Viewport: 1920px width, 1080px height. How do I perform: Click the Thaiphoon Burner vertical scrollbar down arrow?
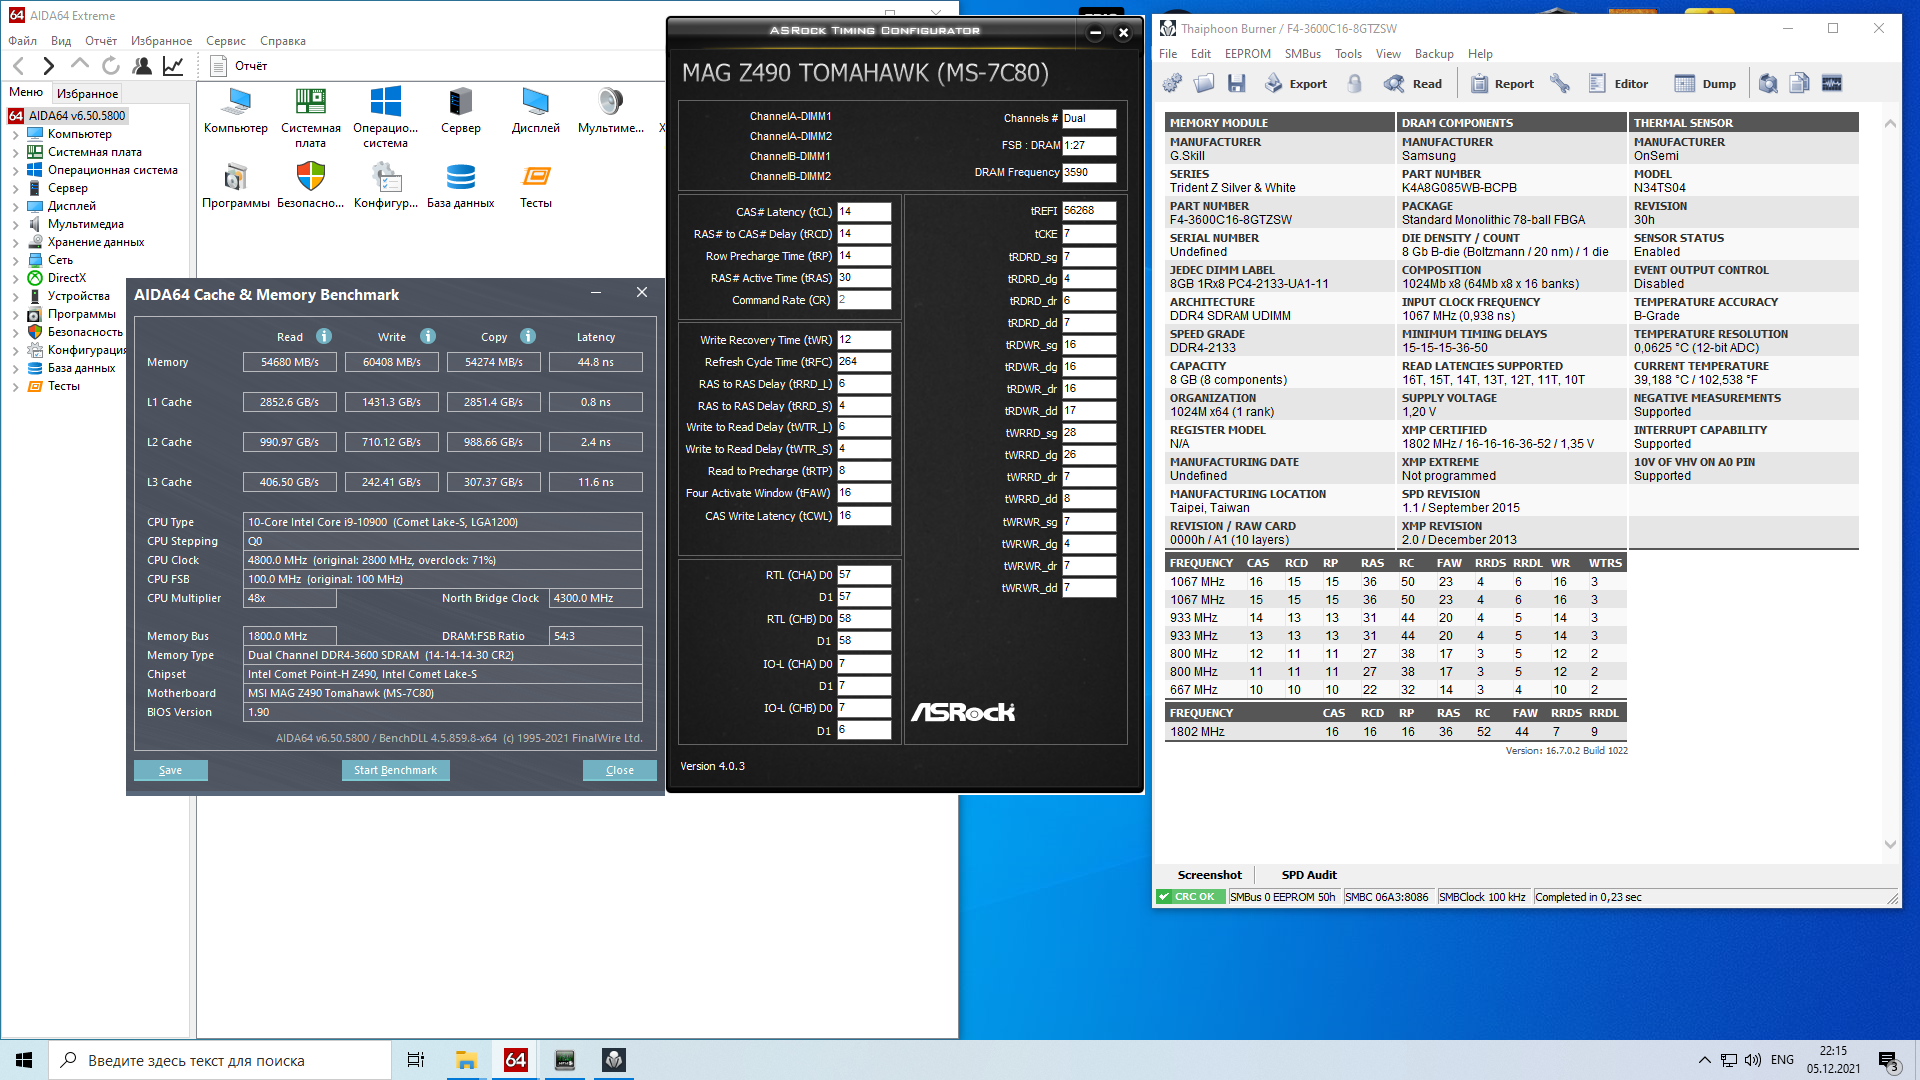pos(1890,844)
